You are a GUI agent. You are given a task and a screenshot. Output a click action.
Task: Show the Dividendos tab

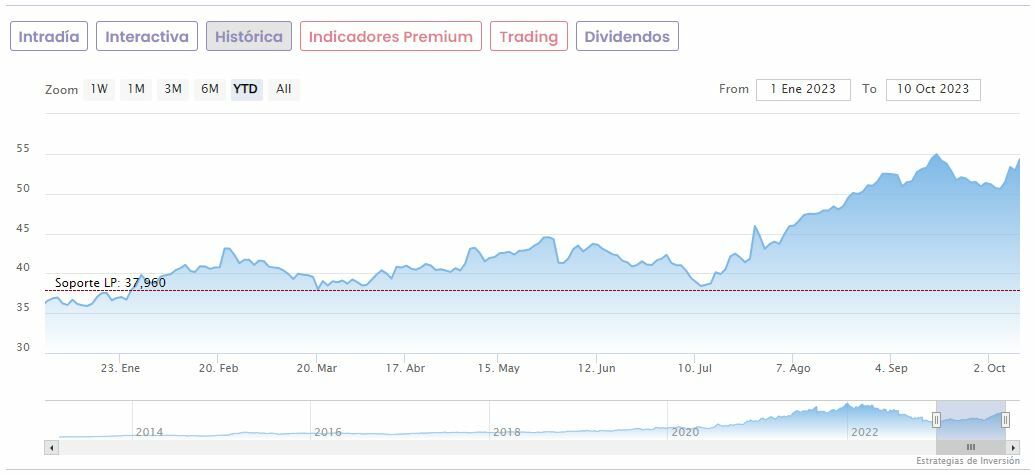[x=627, y=37]
